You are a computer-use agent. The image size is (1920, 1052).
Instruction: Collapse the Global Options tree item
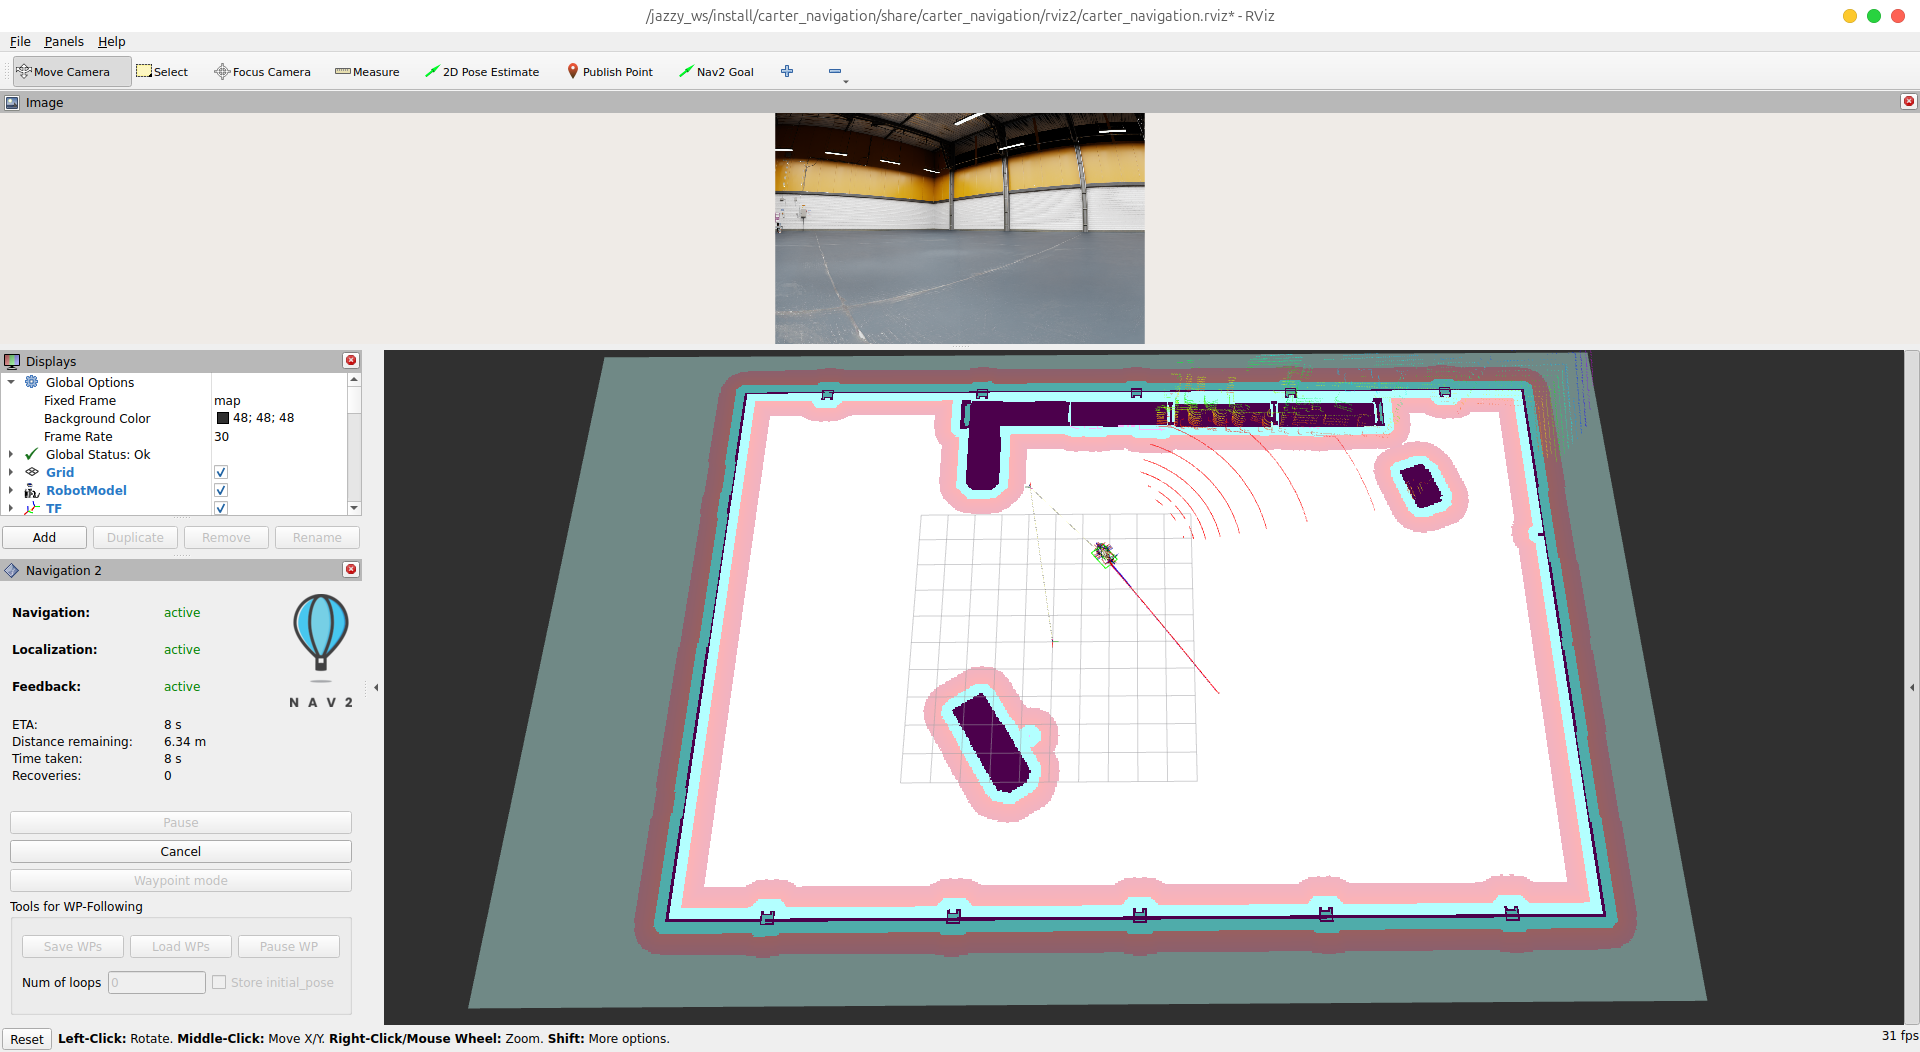tap(11, 382)
